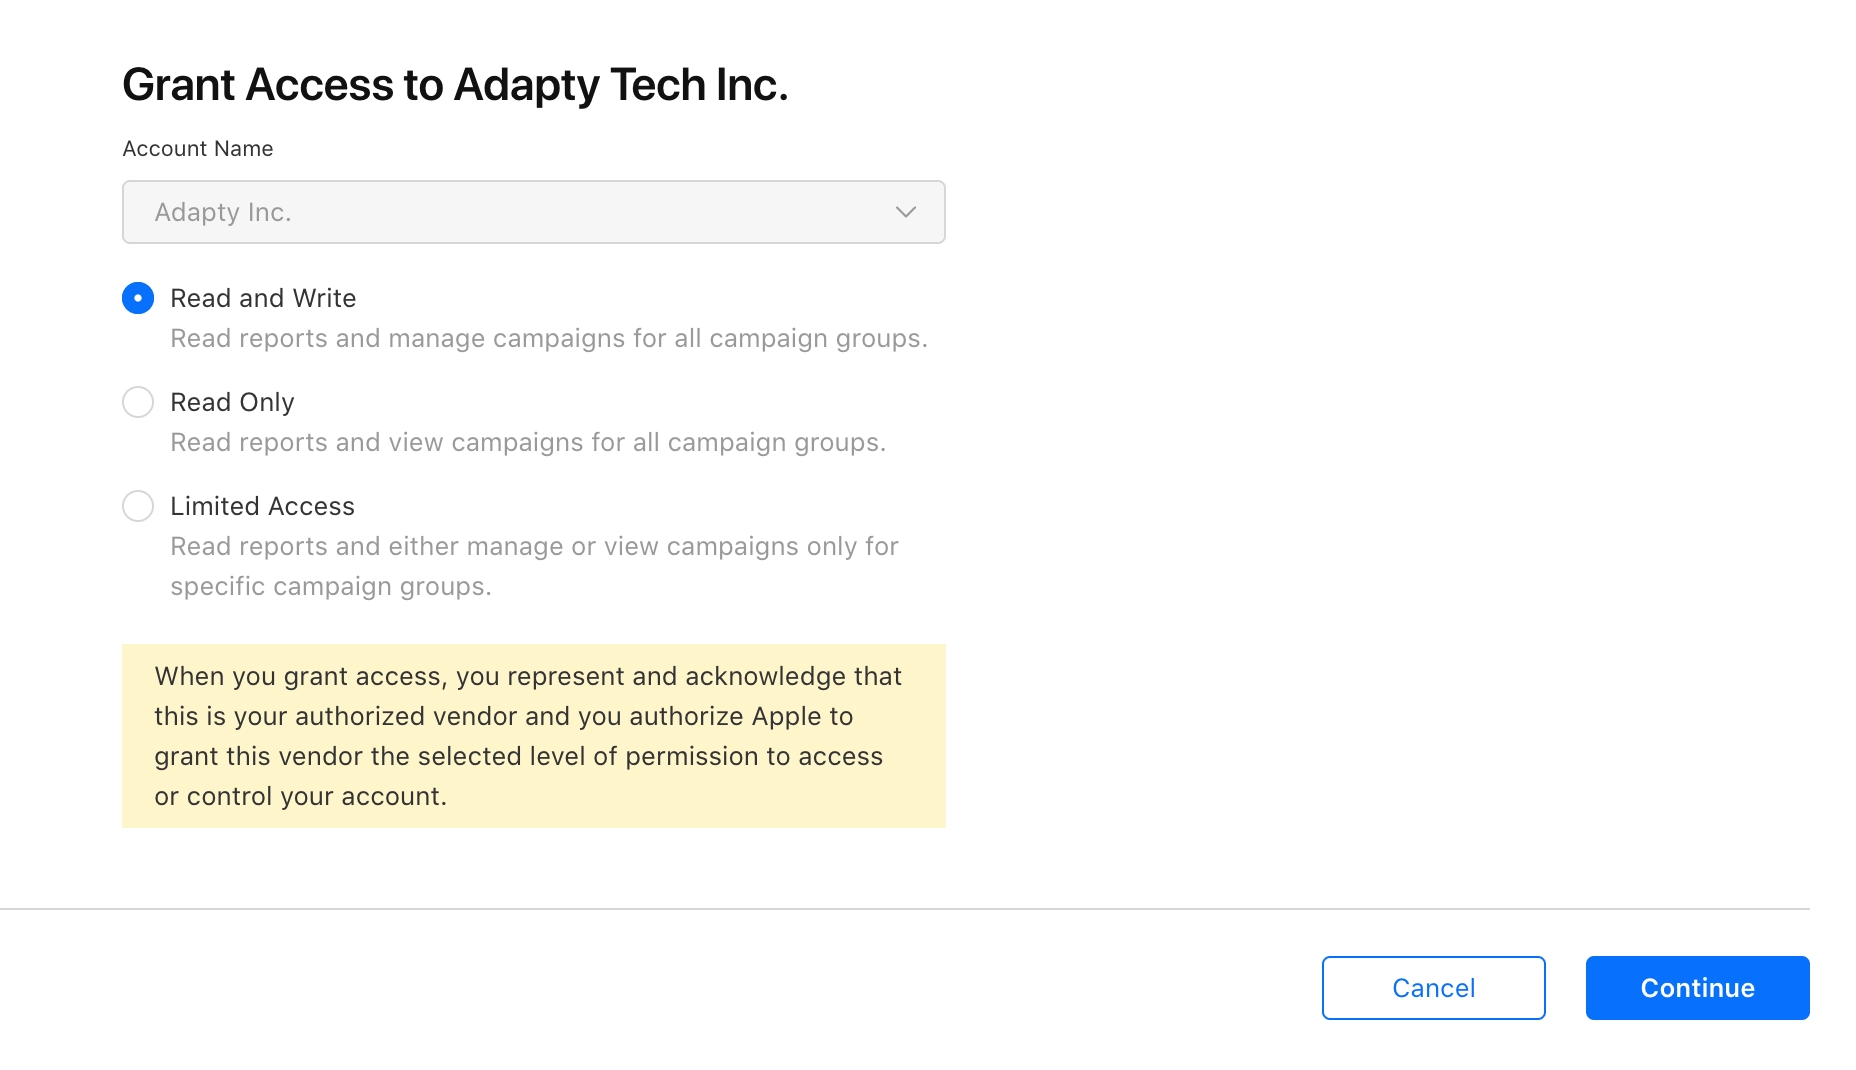
Task: Click the chevron on the Adapty Inc. selector
Action: (905, 212)
